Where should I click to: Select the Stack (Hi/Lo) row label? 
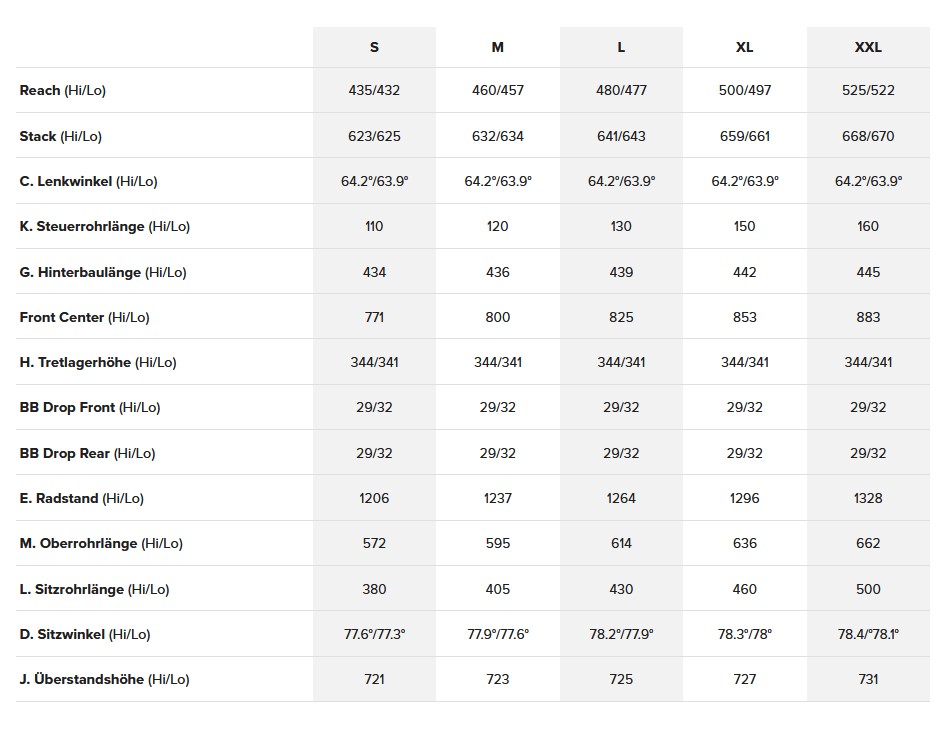pyautogui.click(x=60, y=136)
